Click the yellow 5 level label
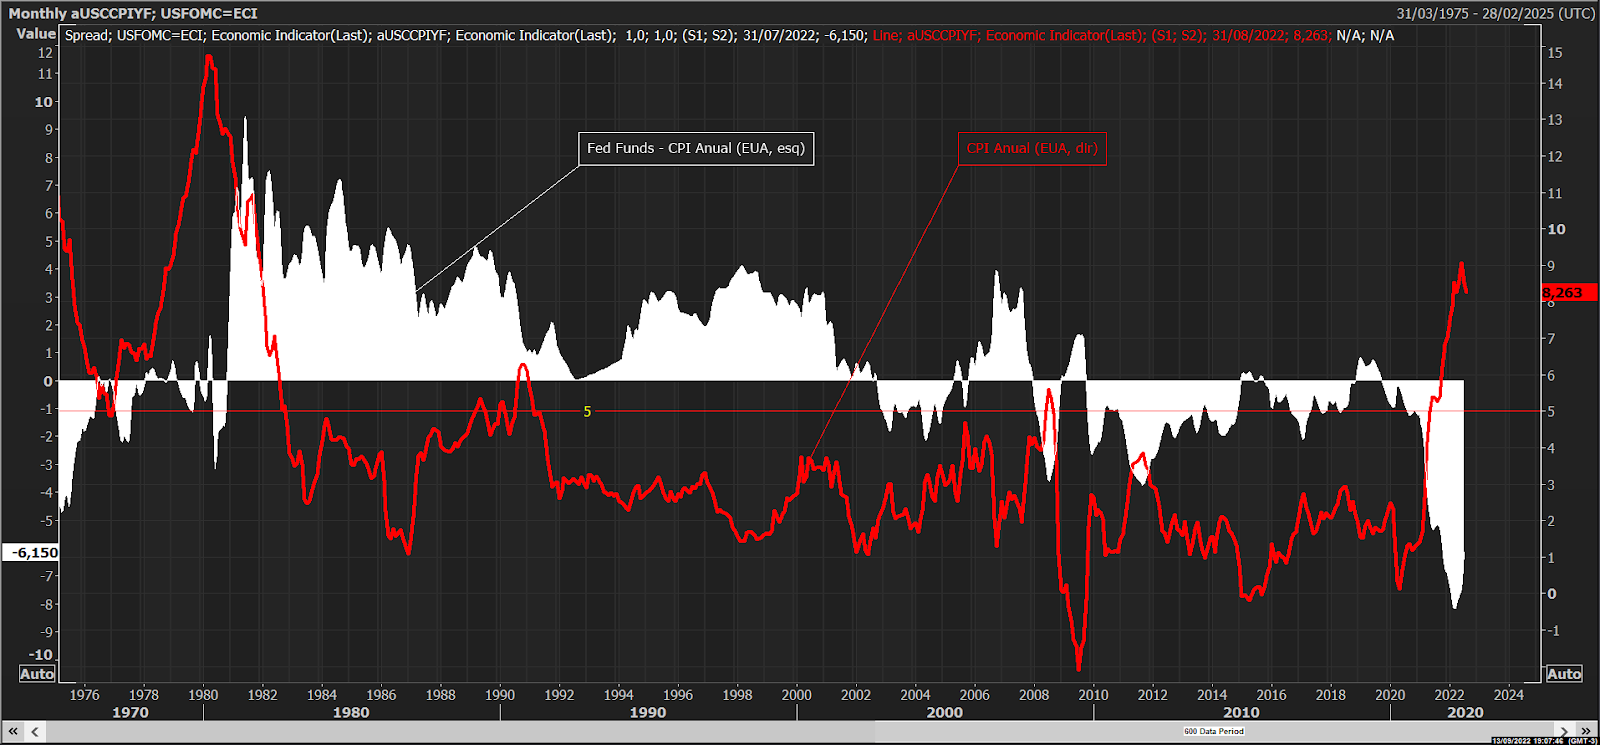This screenshot has height=745, width=1600. [x=587, y=411]
